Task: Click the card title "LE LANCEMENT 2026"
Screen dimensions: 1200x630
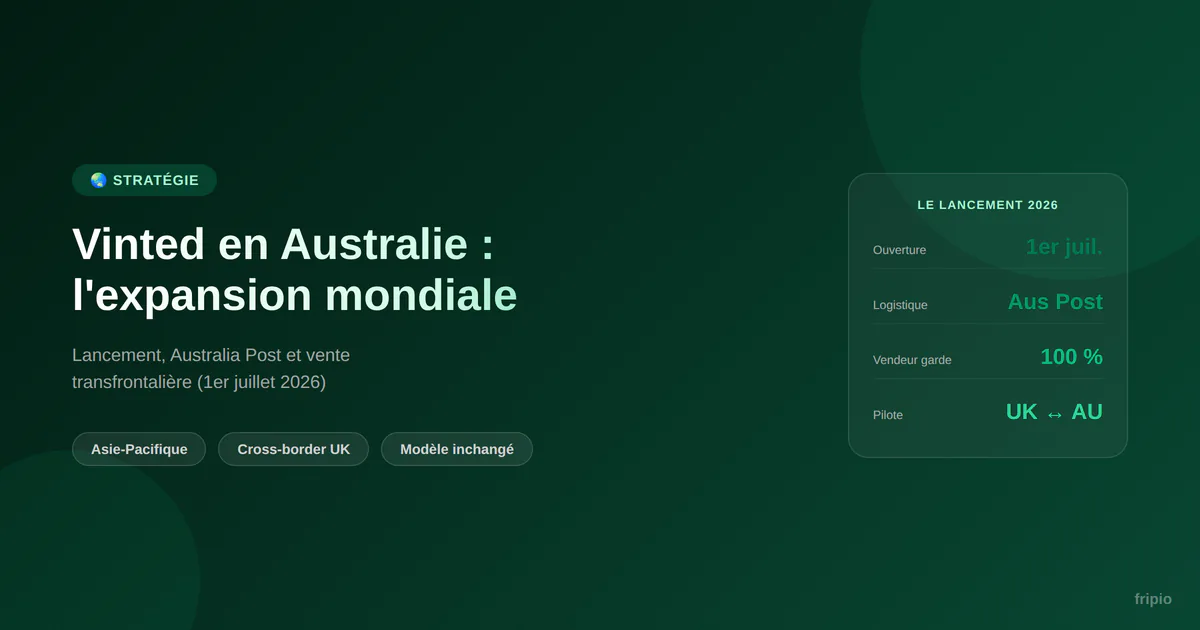Action: 988,205
